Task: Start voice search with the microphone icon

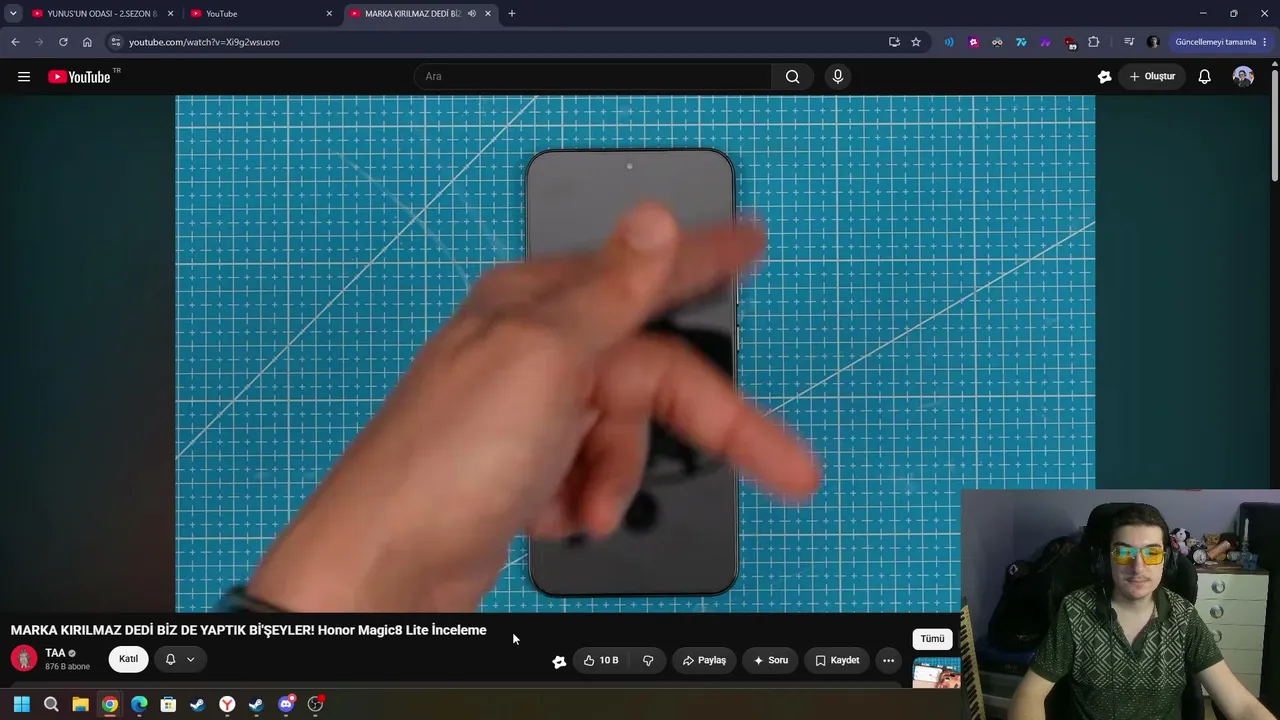Action: (x=838, y=77)
